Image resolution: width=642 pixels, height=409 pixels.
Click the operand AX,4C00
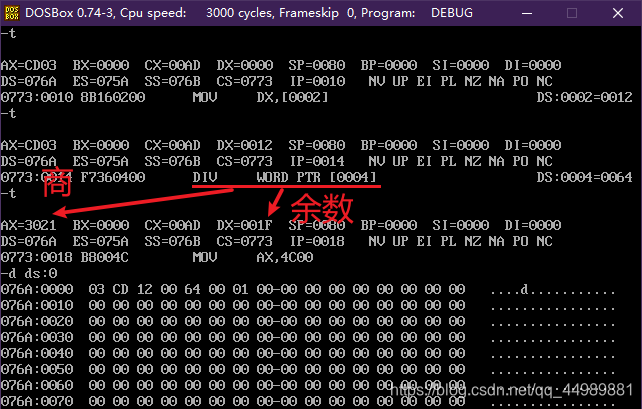[285, 257]
